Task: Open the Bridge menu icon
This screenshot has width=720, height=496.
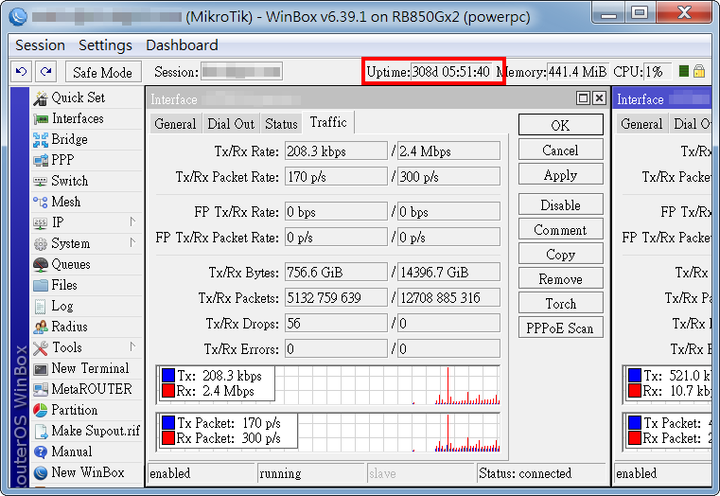Action: (40, 140)
